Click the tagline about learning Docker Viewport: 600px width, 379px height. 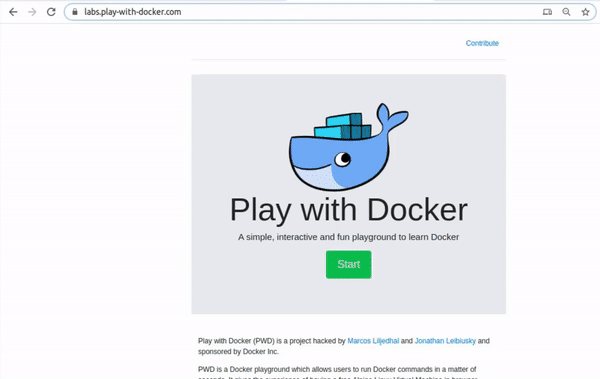pos(349,237)
